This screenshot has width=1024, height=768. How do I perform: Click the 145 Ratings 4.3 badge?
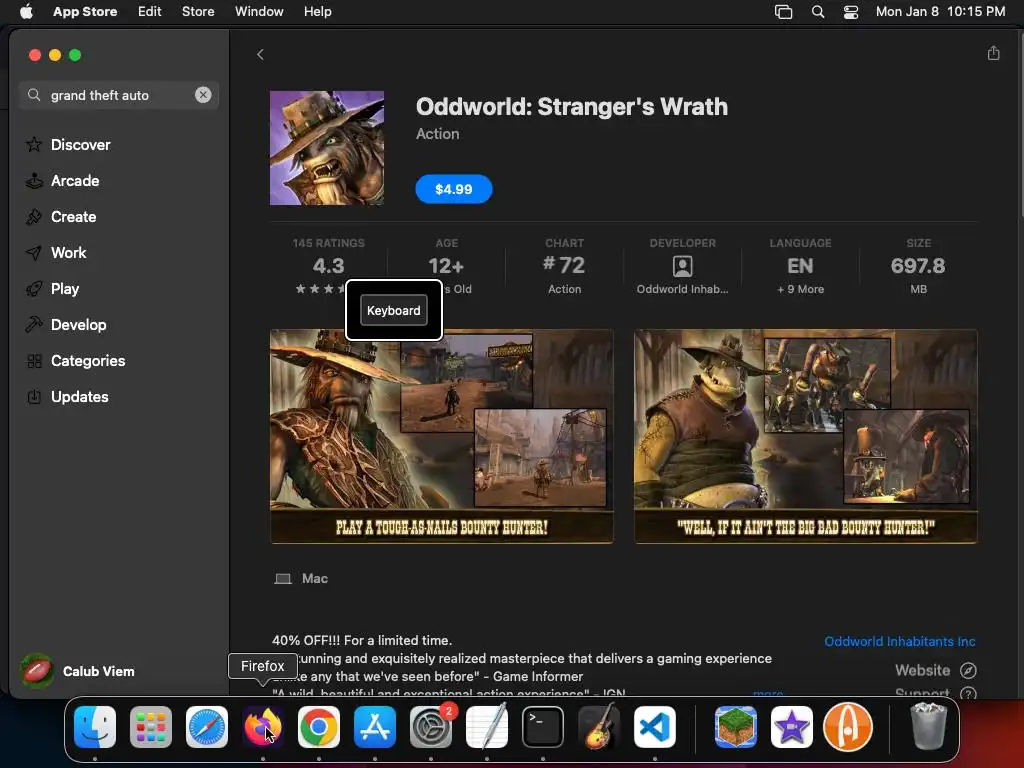click(x=328, y=266)
